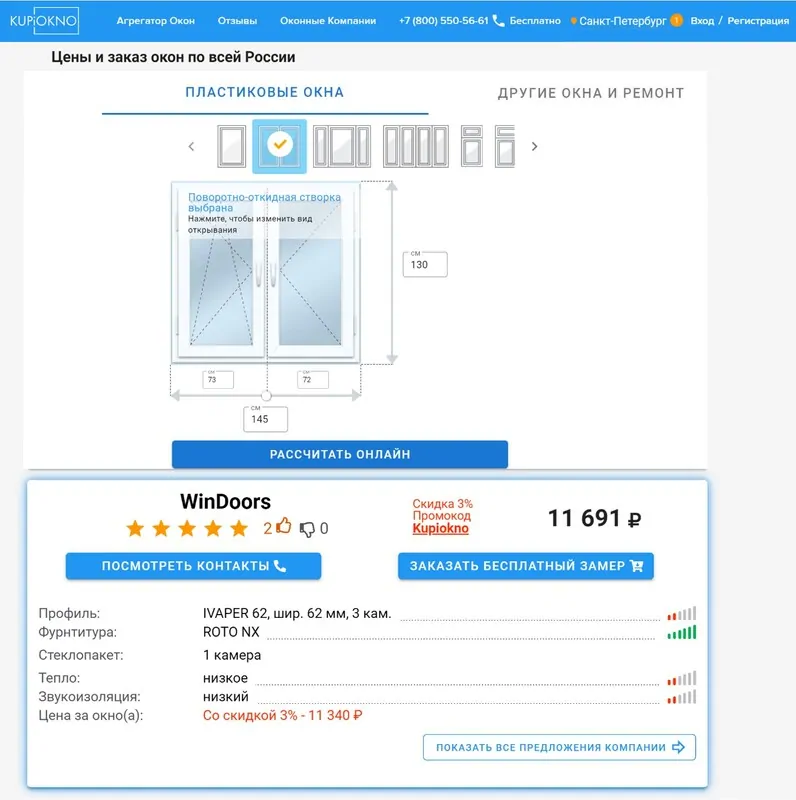Open Агрегатор Окон menu item
The height and width of the screenshot is (800, 796).
(156, 21)
